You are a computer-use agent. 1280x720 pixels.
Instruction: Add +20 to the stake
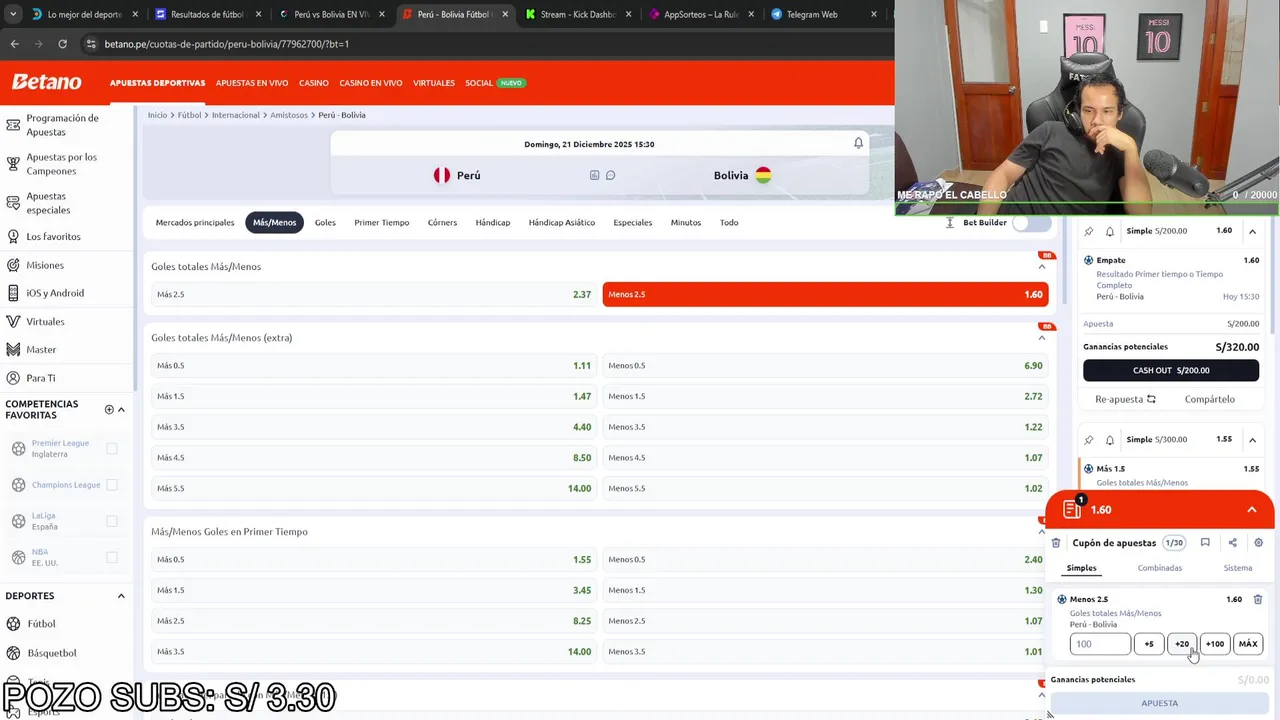(x=1182, y=644)
